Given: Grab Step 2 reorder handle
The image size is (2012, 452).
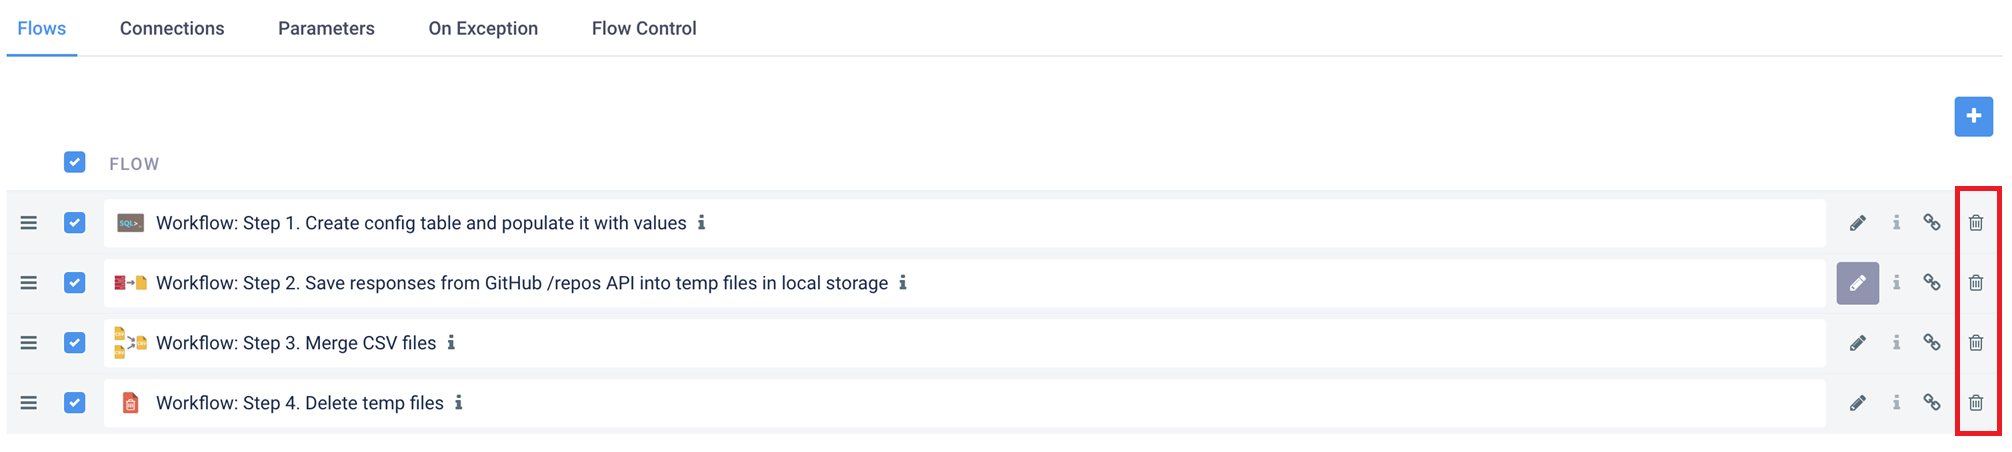Looking at the screenshot, I should [29, 283].
